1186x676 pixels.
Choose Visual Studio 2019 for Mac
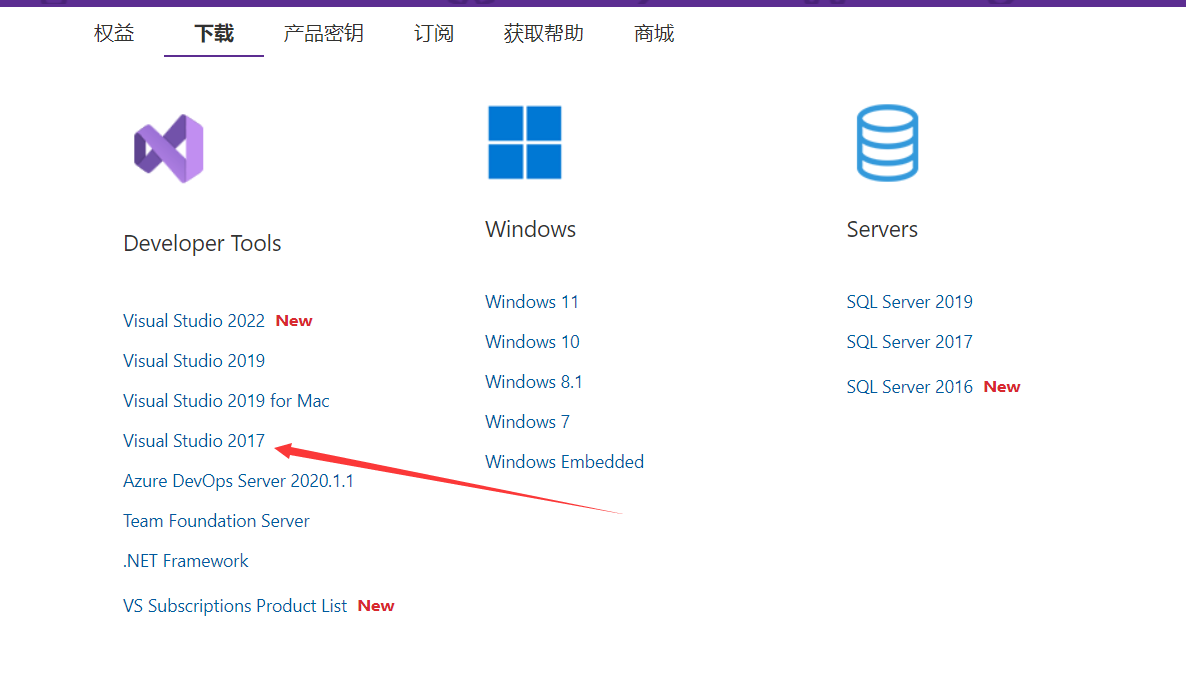pos(226,401)
